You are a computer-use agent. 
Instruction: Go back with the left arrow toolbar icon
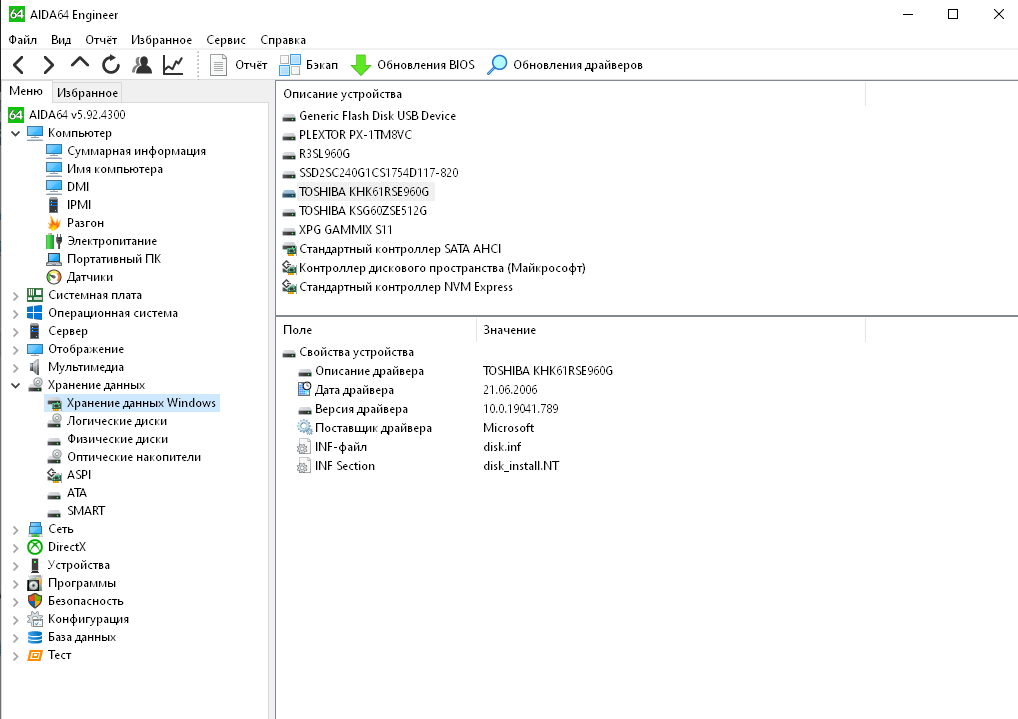(19, 65)
